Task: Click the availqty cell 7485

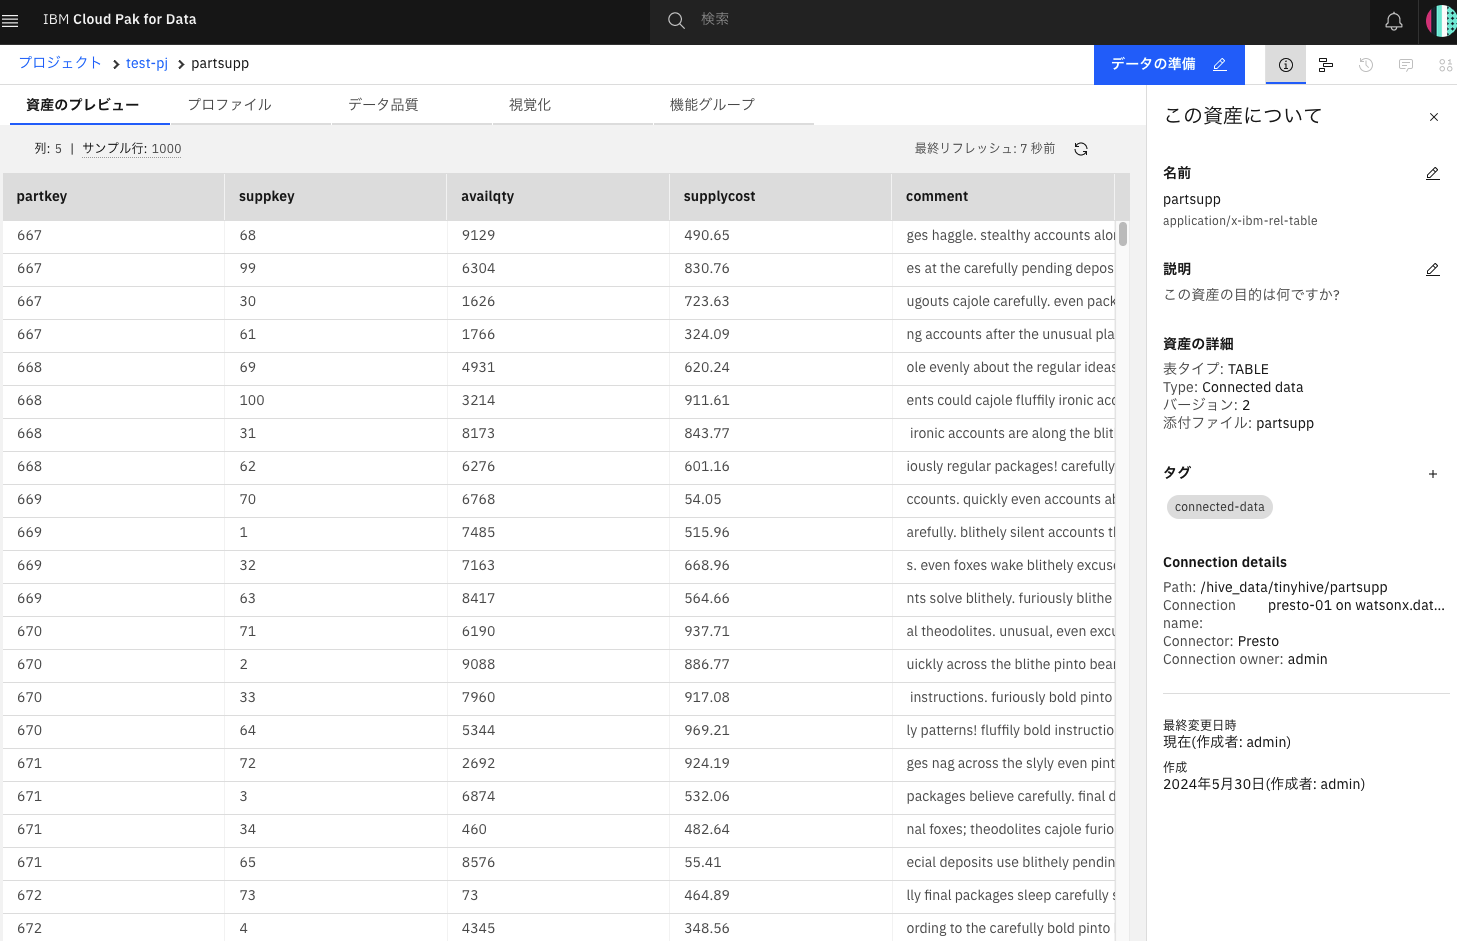Action: click(558, 533)
